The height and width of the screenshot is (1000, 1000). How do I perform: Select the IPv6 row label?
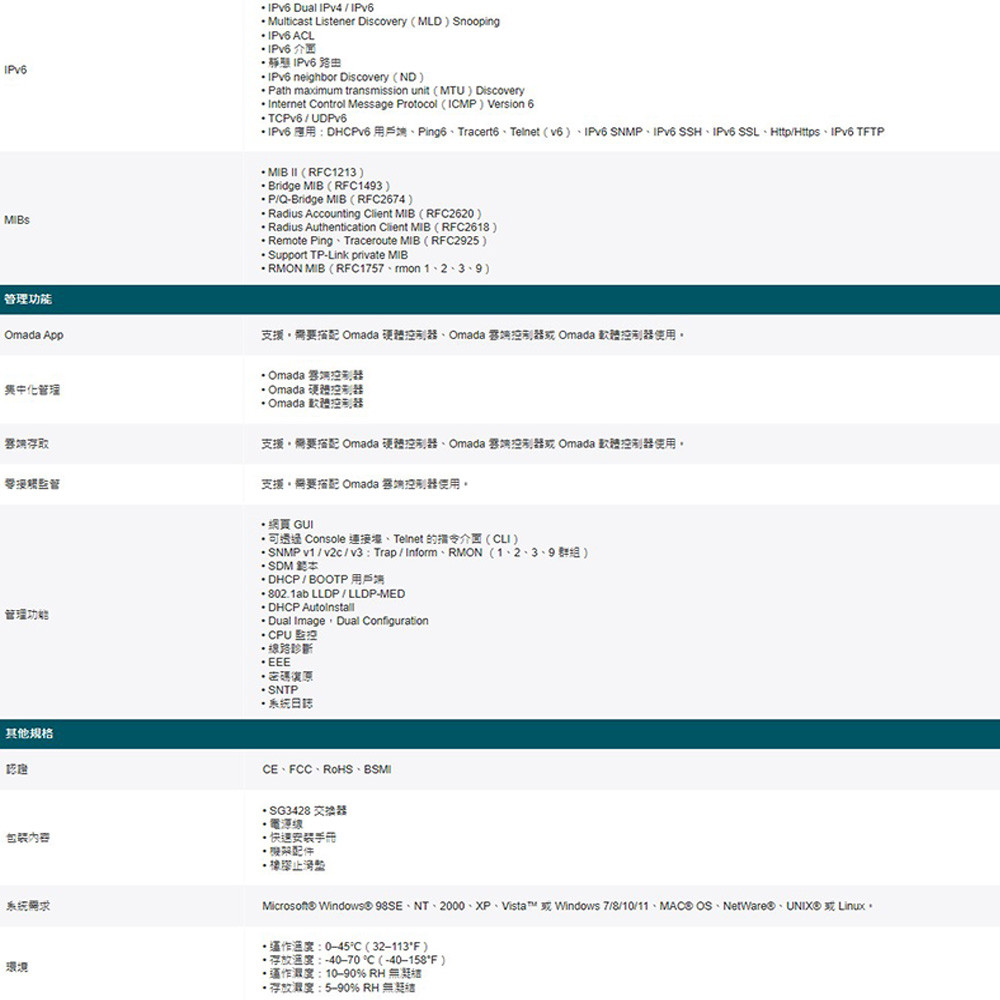click(x=16, y=70)
